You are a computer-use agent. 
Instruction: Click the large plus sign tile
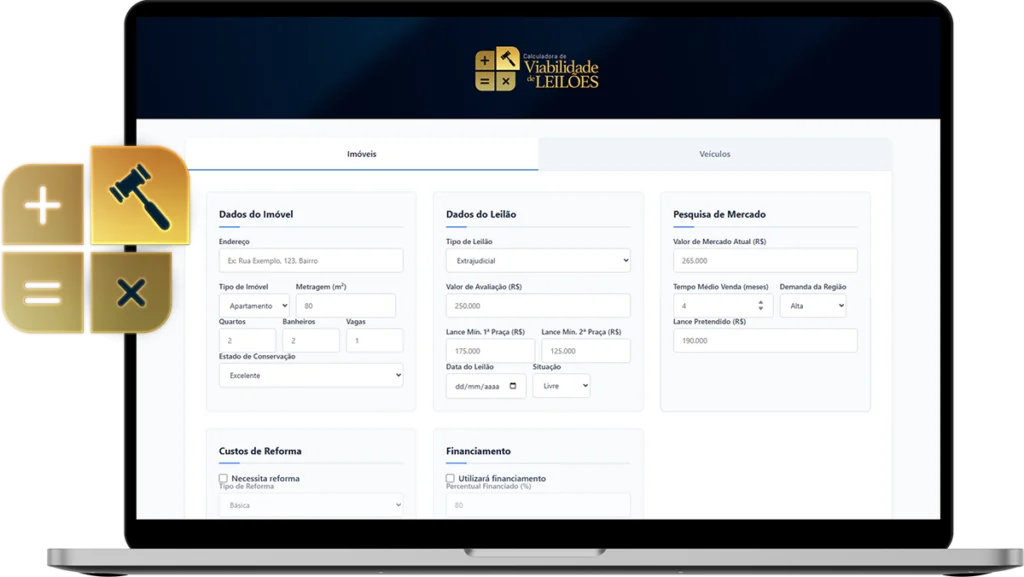click(x=43, y=209)
